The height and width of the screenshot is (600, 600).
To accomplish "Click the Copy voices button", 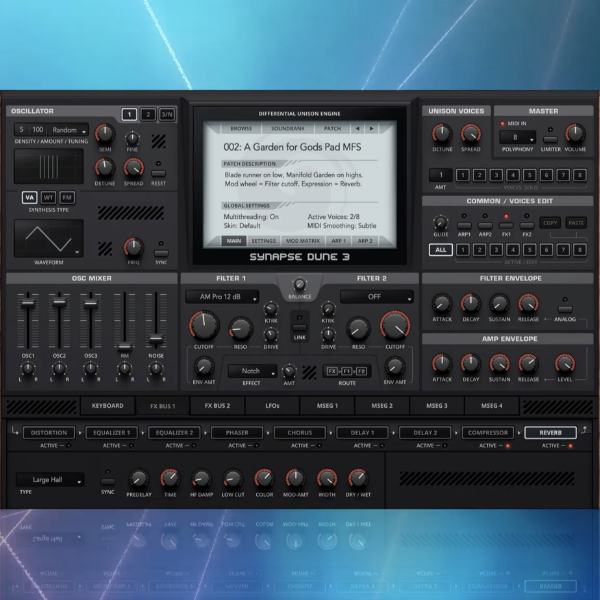I will point(550,223).
